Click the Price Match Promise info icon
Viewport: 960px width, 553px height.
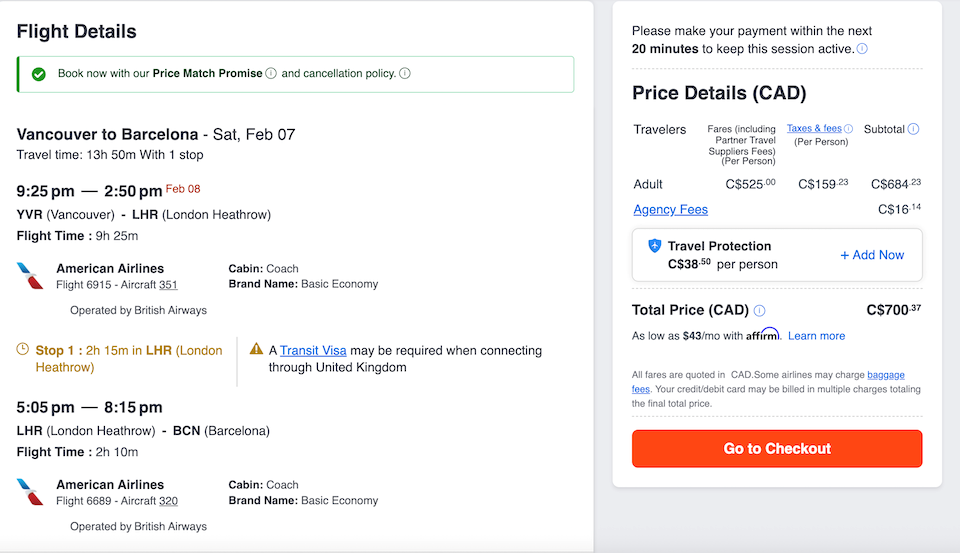point(271,73)
